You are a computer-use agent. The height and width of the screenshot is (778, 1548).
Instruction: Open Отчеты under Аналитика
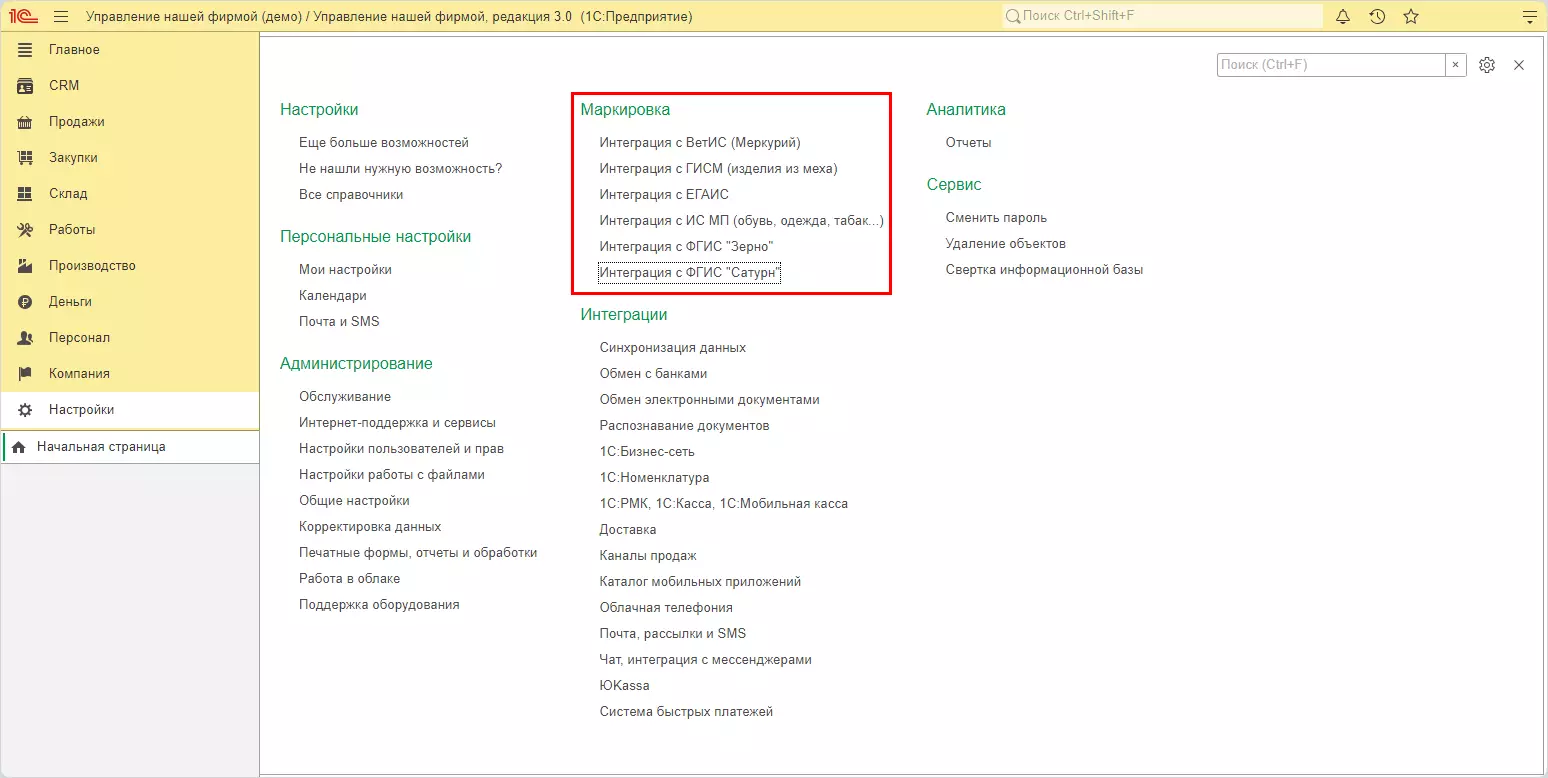click(x=969, y=143)
